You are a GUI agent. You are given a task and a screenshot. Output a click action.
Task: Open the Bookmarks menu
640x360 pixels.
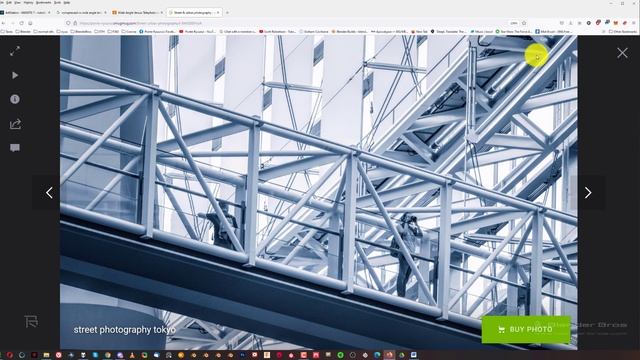coord(44,2)
